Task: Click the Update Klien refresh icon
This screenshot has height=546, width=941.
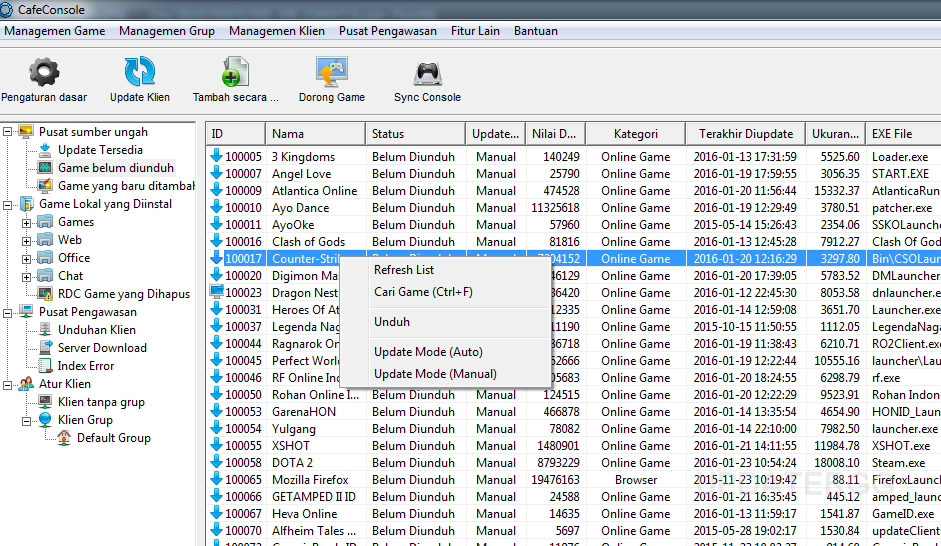Action: pos(139,72)
